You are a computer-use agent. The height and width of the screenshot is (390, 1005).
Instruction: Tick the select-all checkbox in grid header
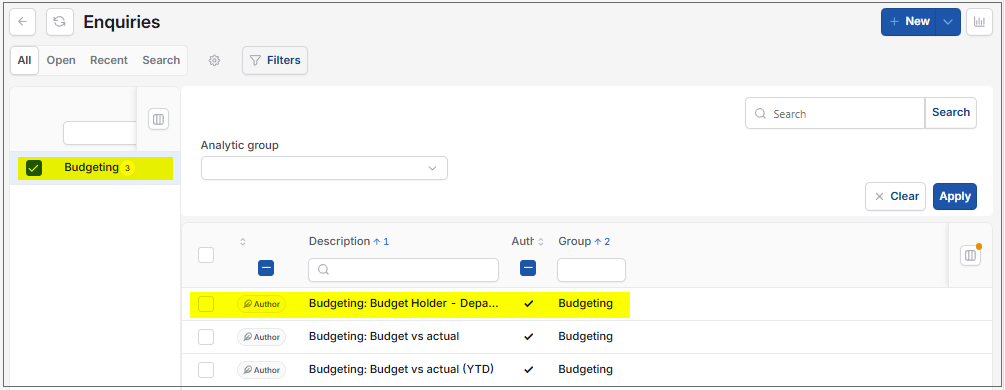206,255
